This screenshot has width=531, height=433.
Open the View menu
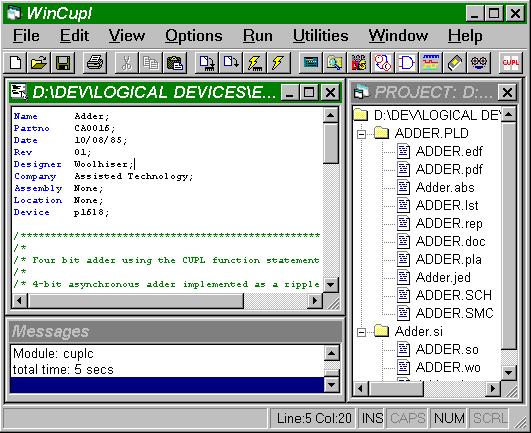coord(127,36)
